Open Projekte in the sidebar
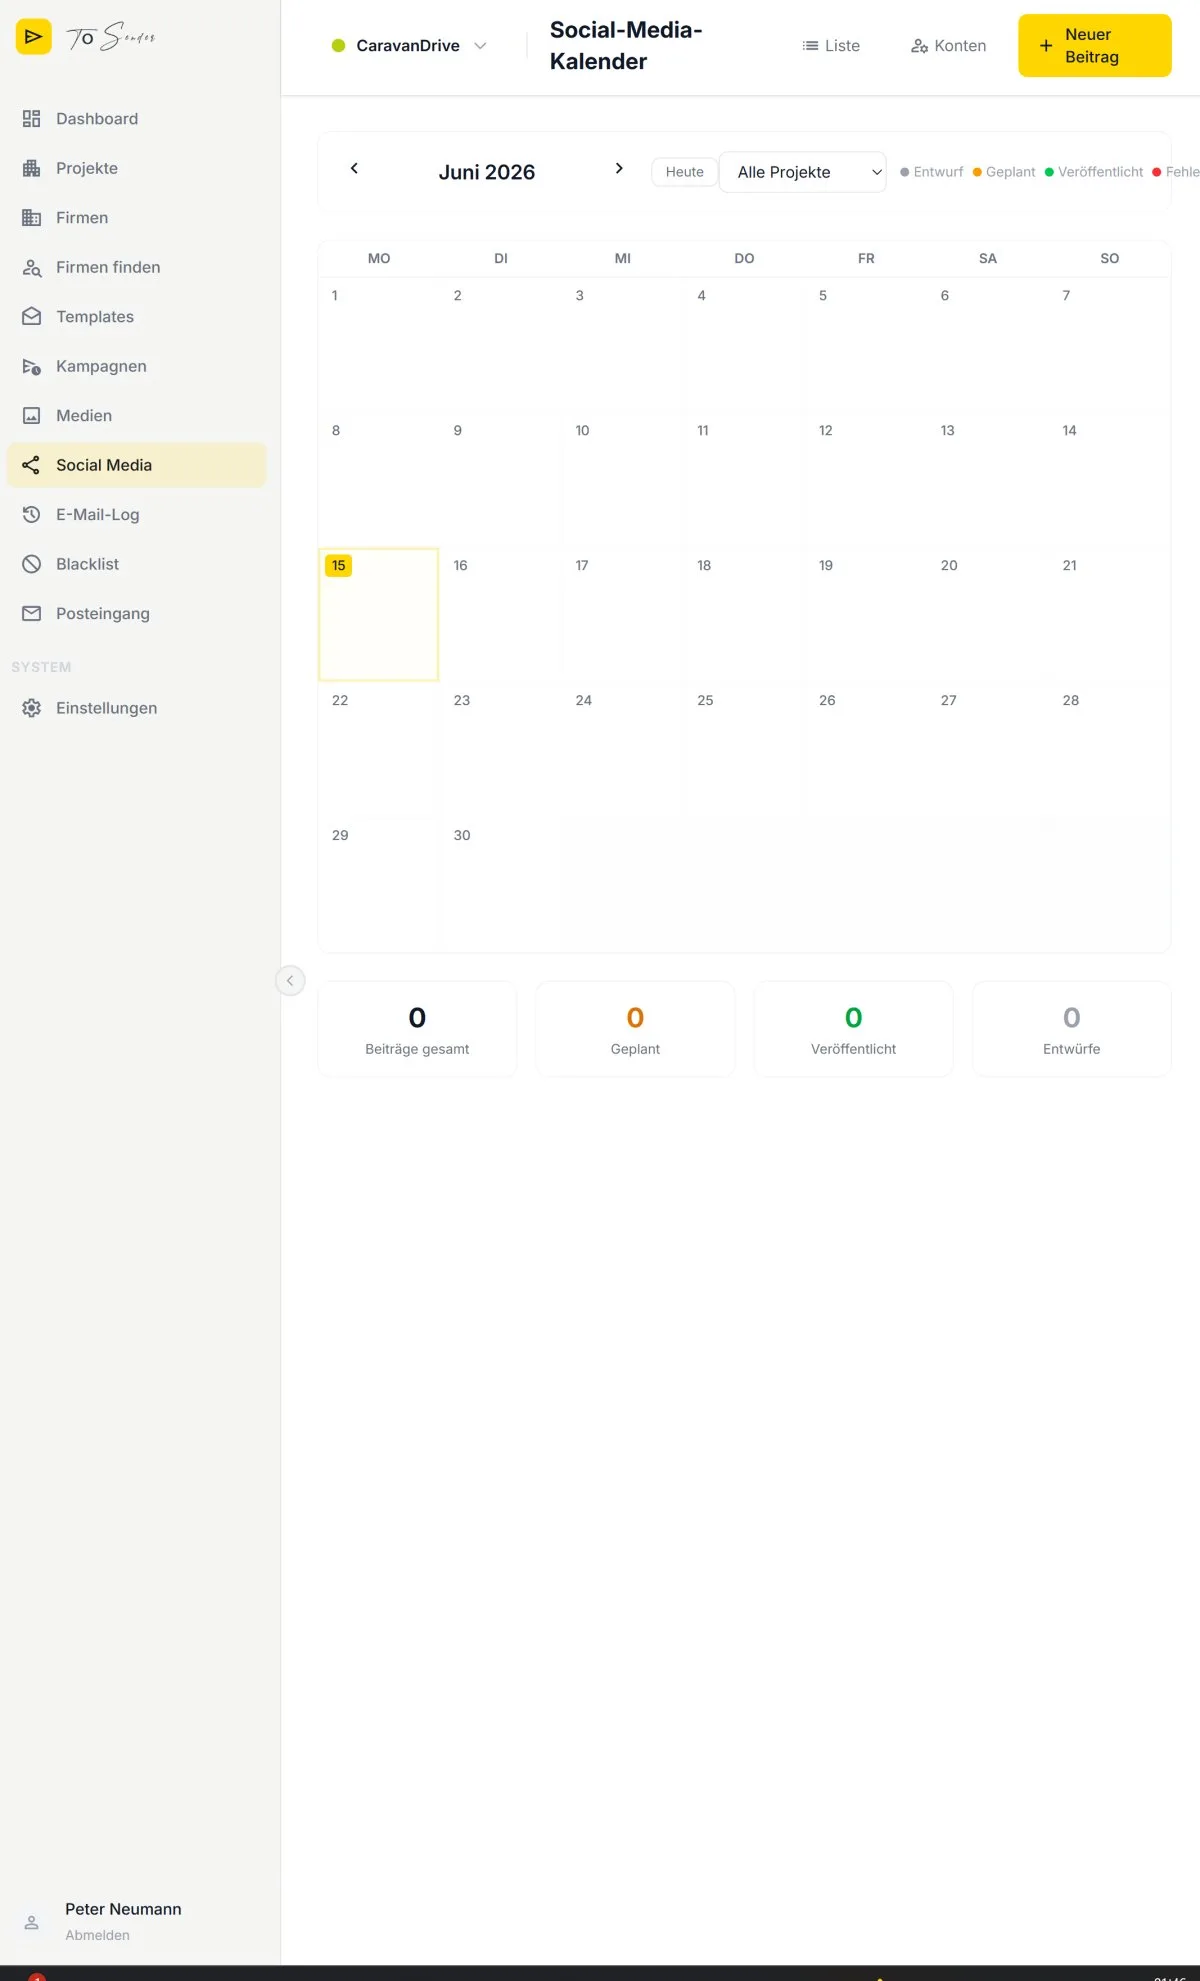1200x1981 pixels. tap(137, 168)
